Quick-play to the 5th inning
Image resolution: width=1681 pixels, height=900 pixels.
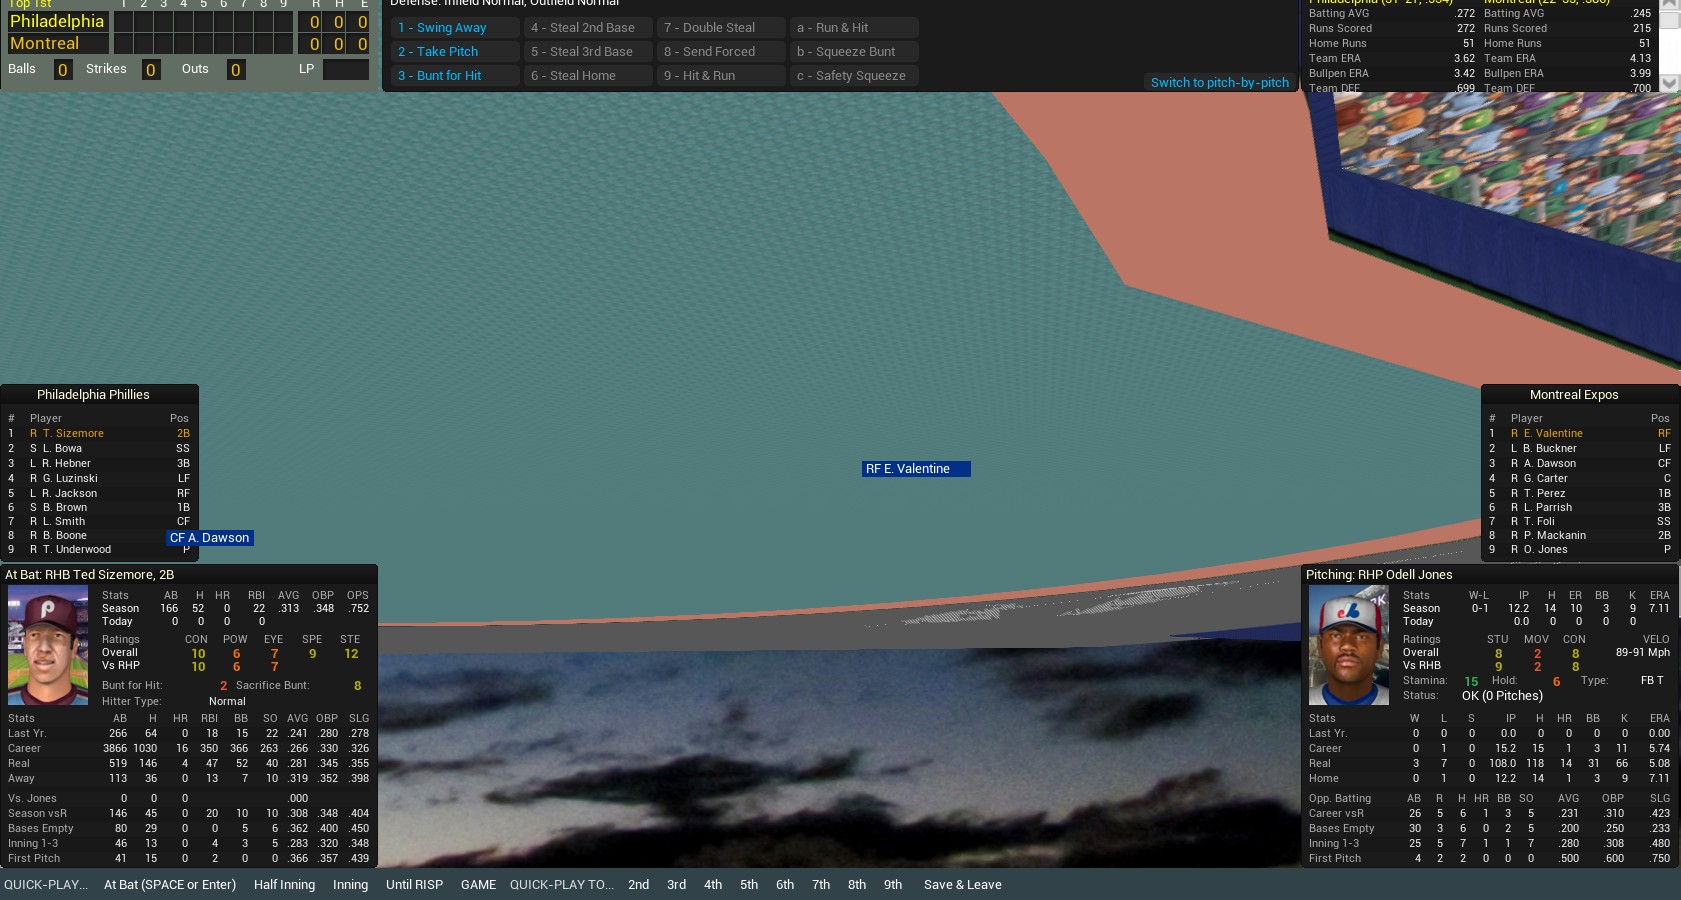(x=749, y=885)
